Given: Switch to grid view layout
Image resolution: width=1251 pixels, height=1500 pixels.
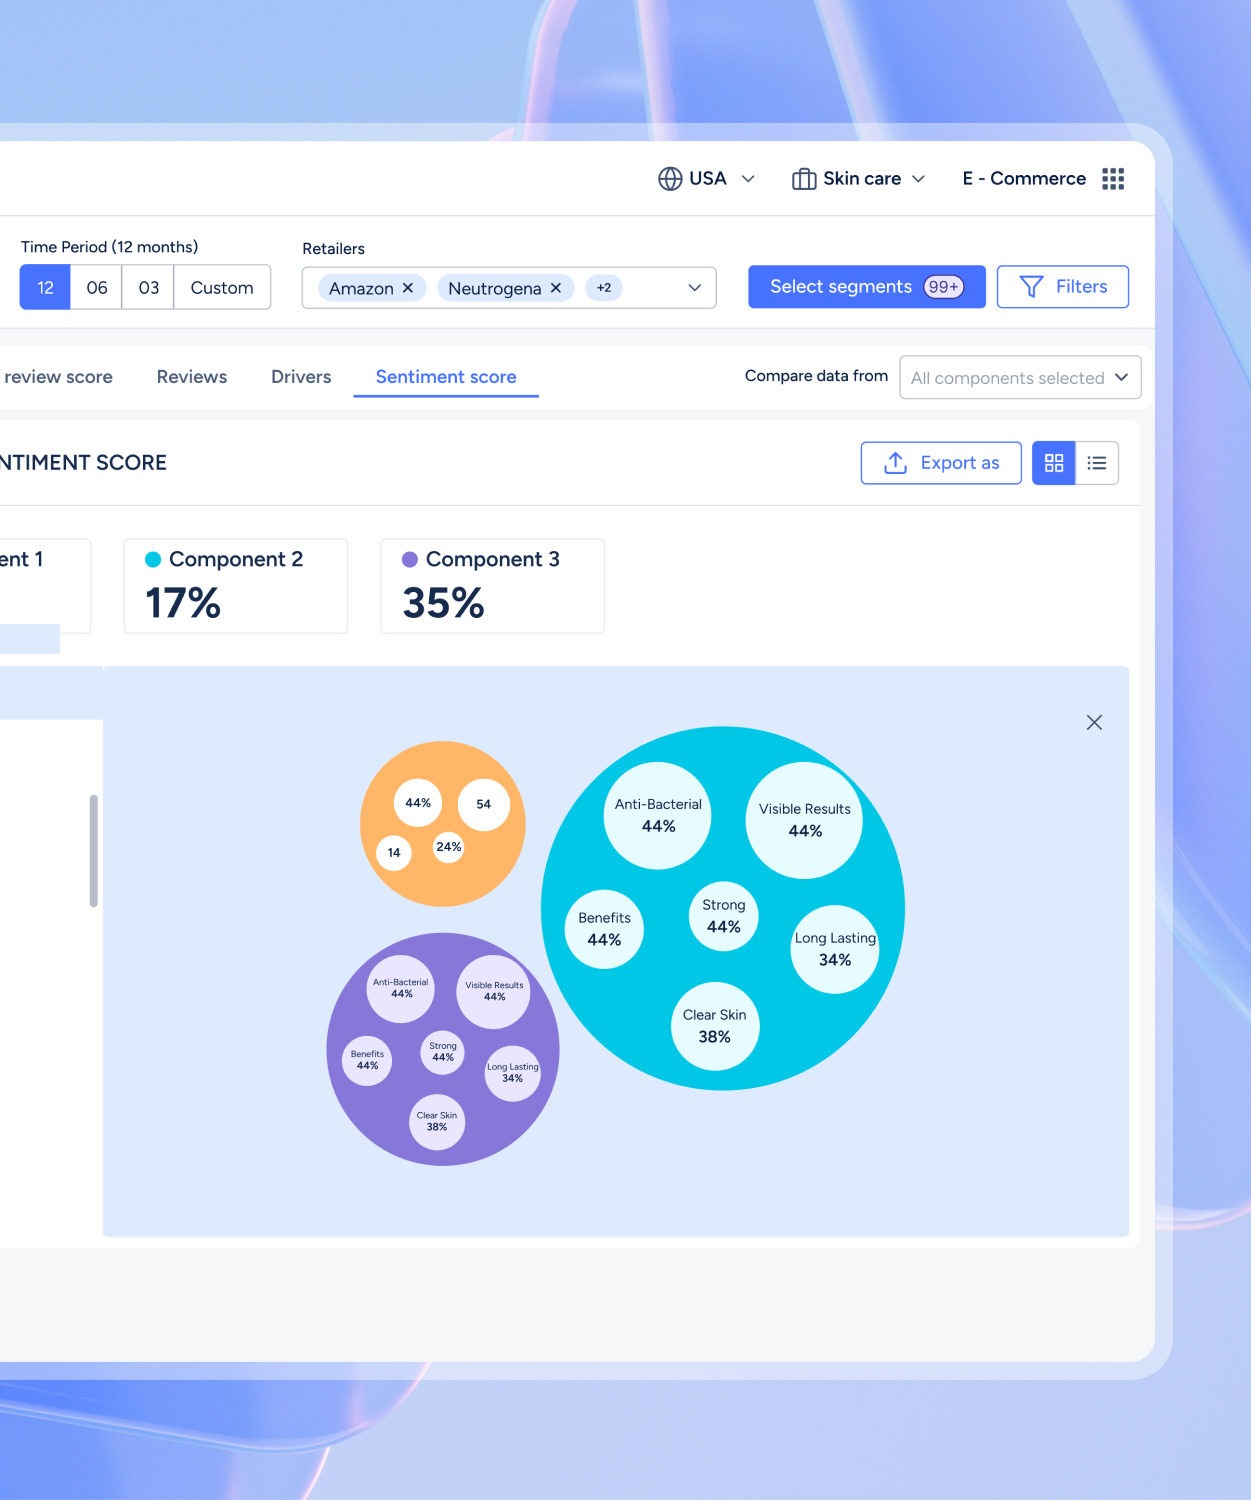Looking at the screenshot, I should coord(1054,463).
